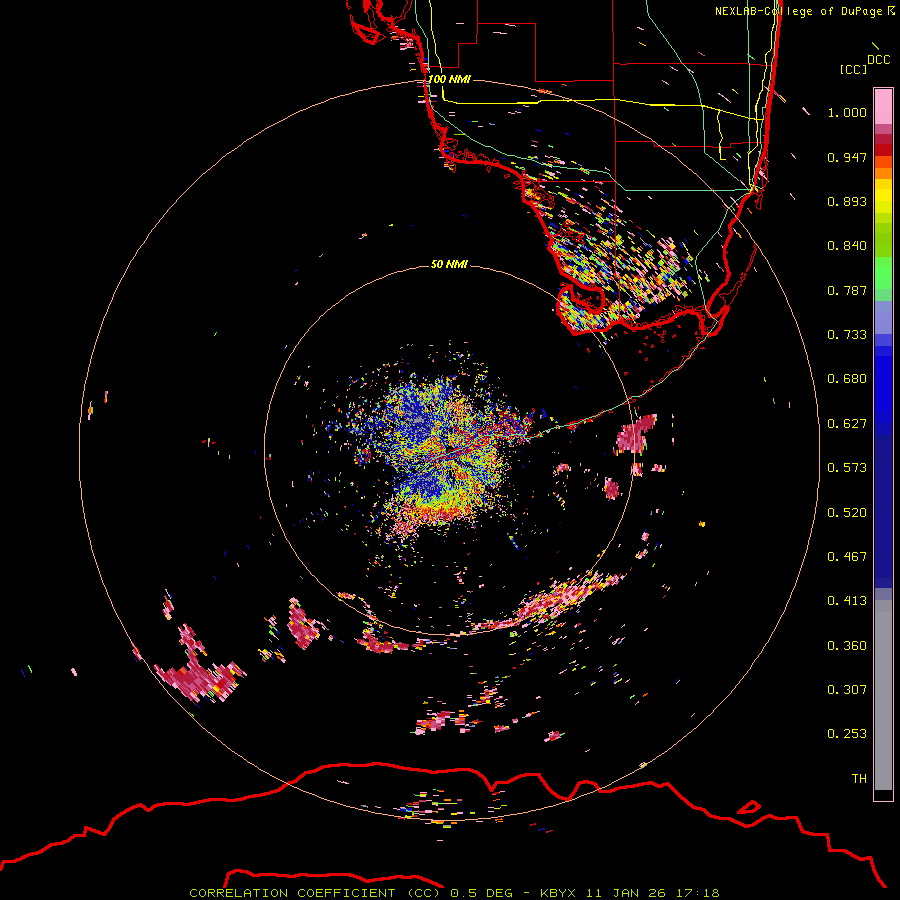
Task: Click the 50 NMI range ring label
Action: click(x=449, y=264)
